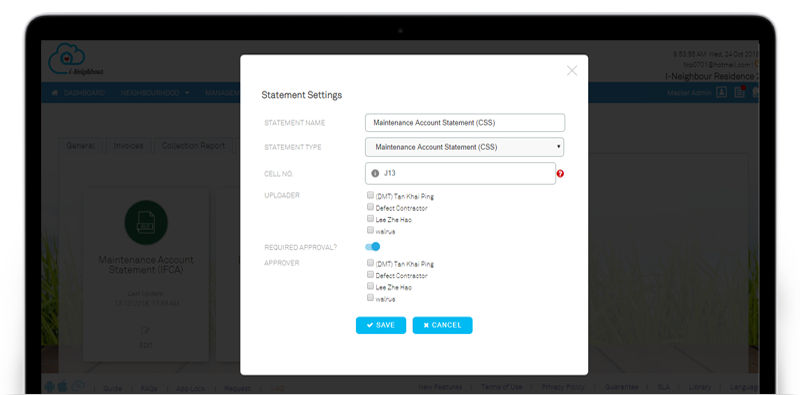The height and width of the screenshot is (395, 800).
Task: Open the Neighbourhood menu dropdown
Action: coord(155,93)
